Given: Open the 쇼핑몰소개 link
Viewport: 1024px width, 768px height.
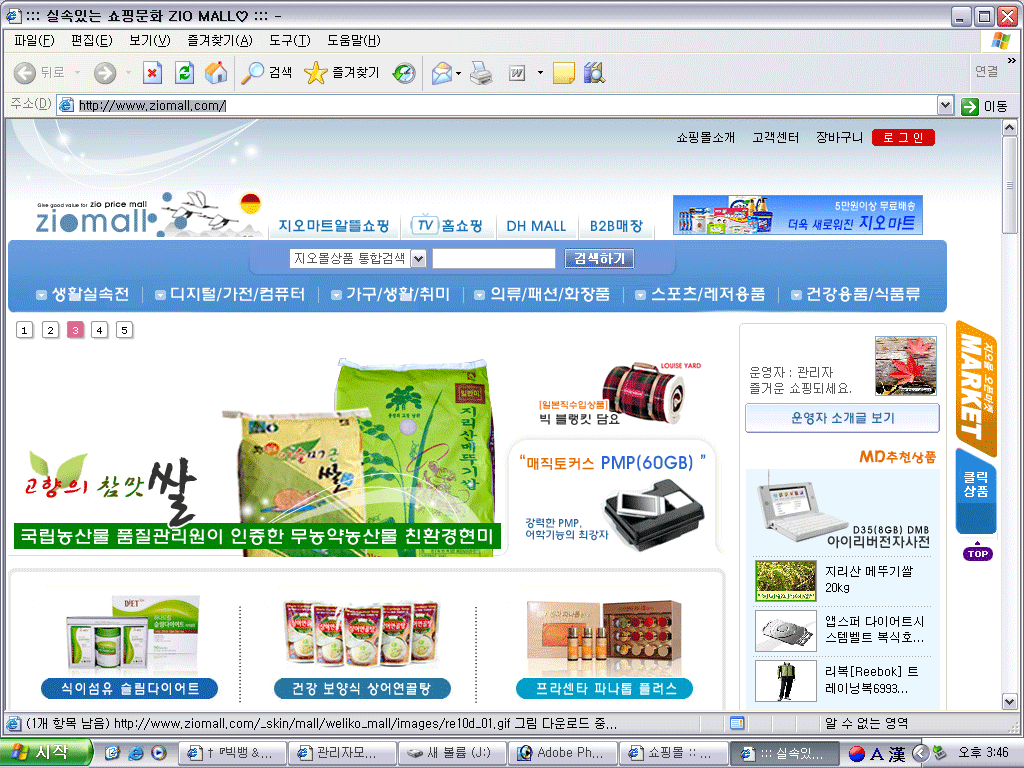Looking at the screenshot, I should pyautogui.click(x=705, y=137).
